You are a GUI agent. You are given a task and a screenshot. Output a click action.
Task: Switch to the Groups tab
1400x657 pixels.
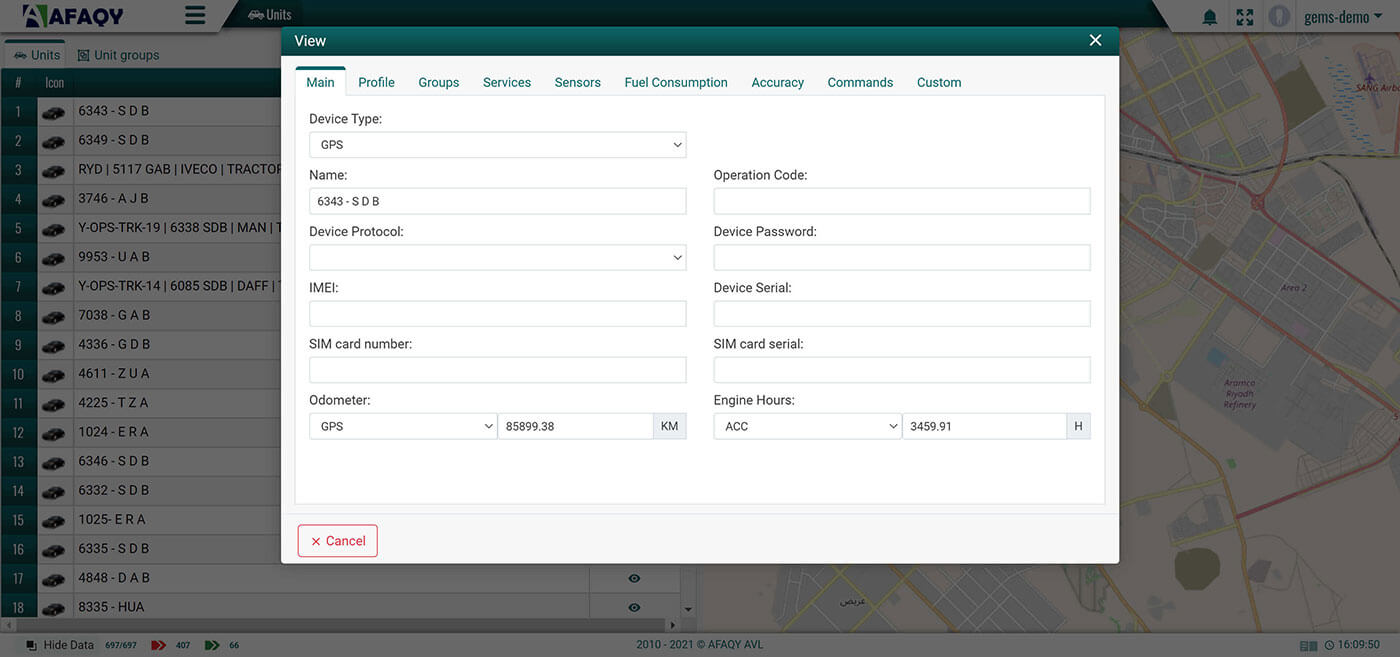pyautogui.click(x=439, y=82)
